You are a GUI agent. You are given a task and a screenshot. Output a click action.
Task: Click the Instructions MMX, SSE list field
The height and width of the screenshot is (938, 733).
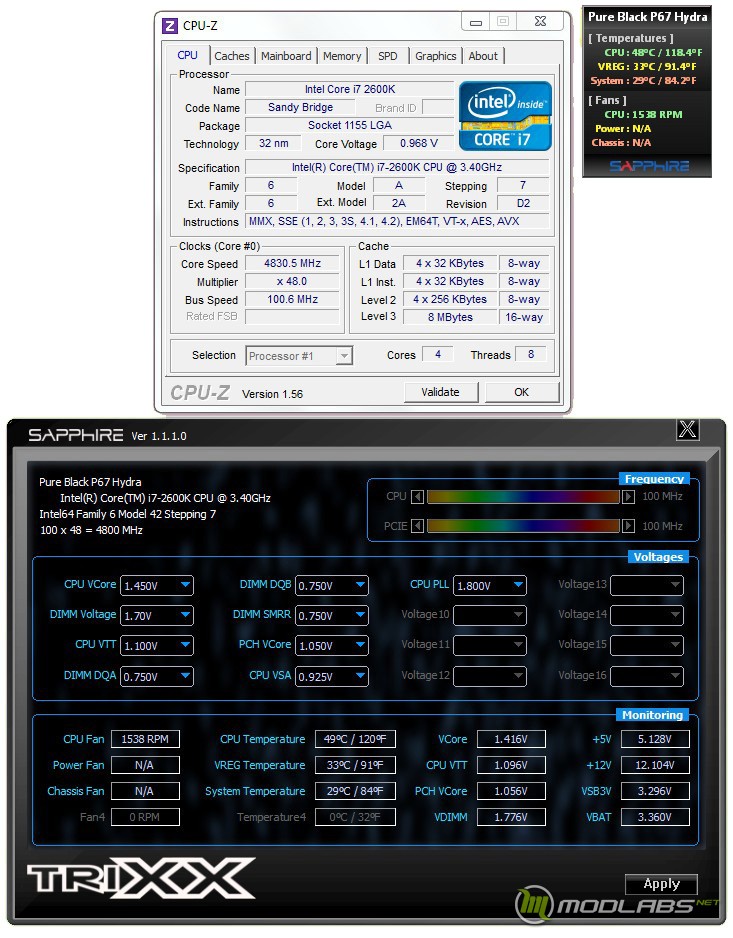click(397, 221)
